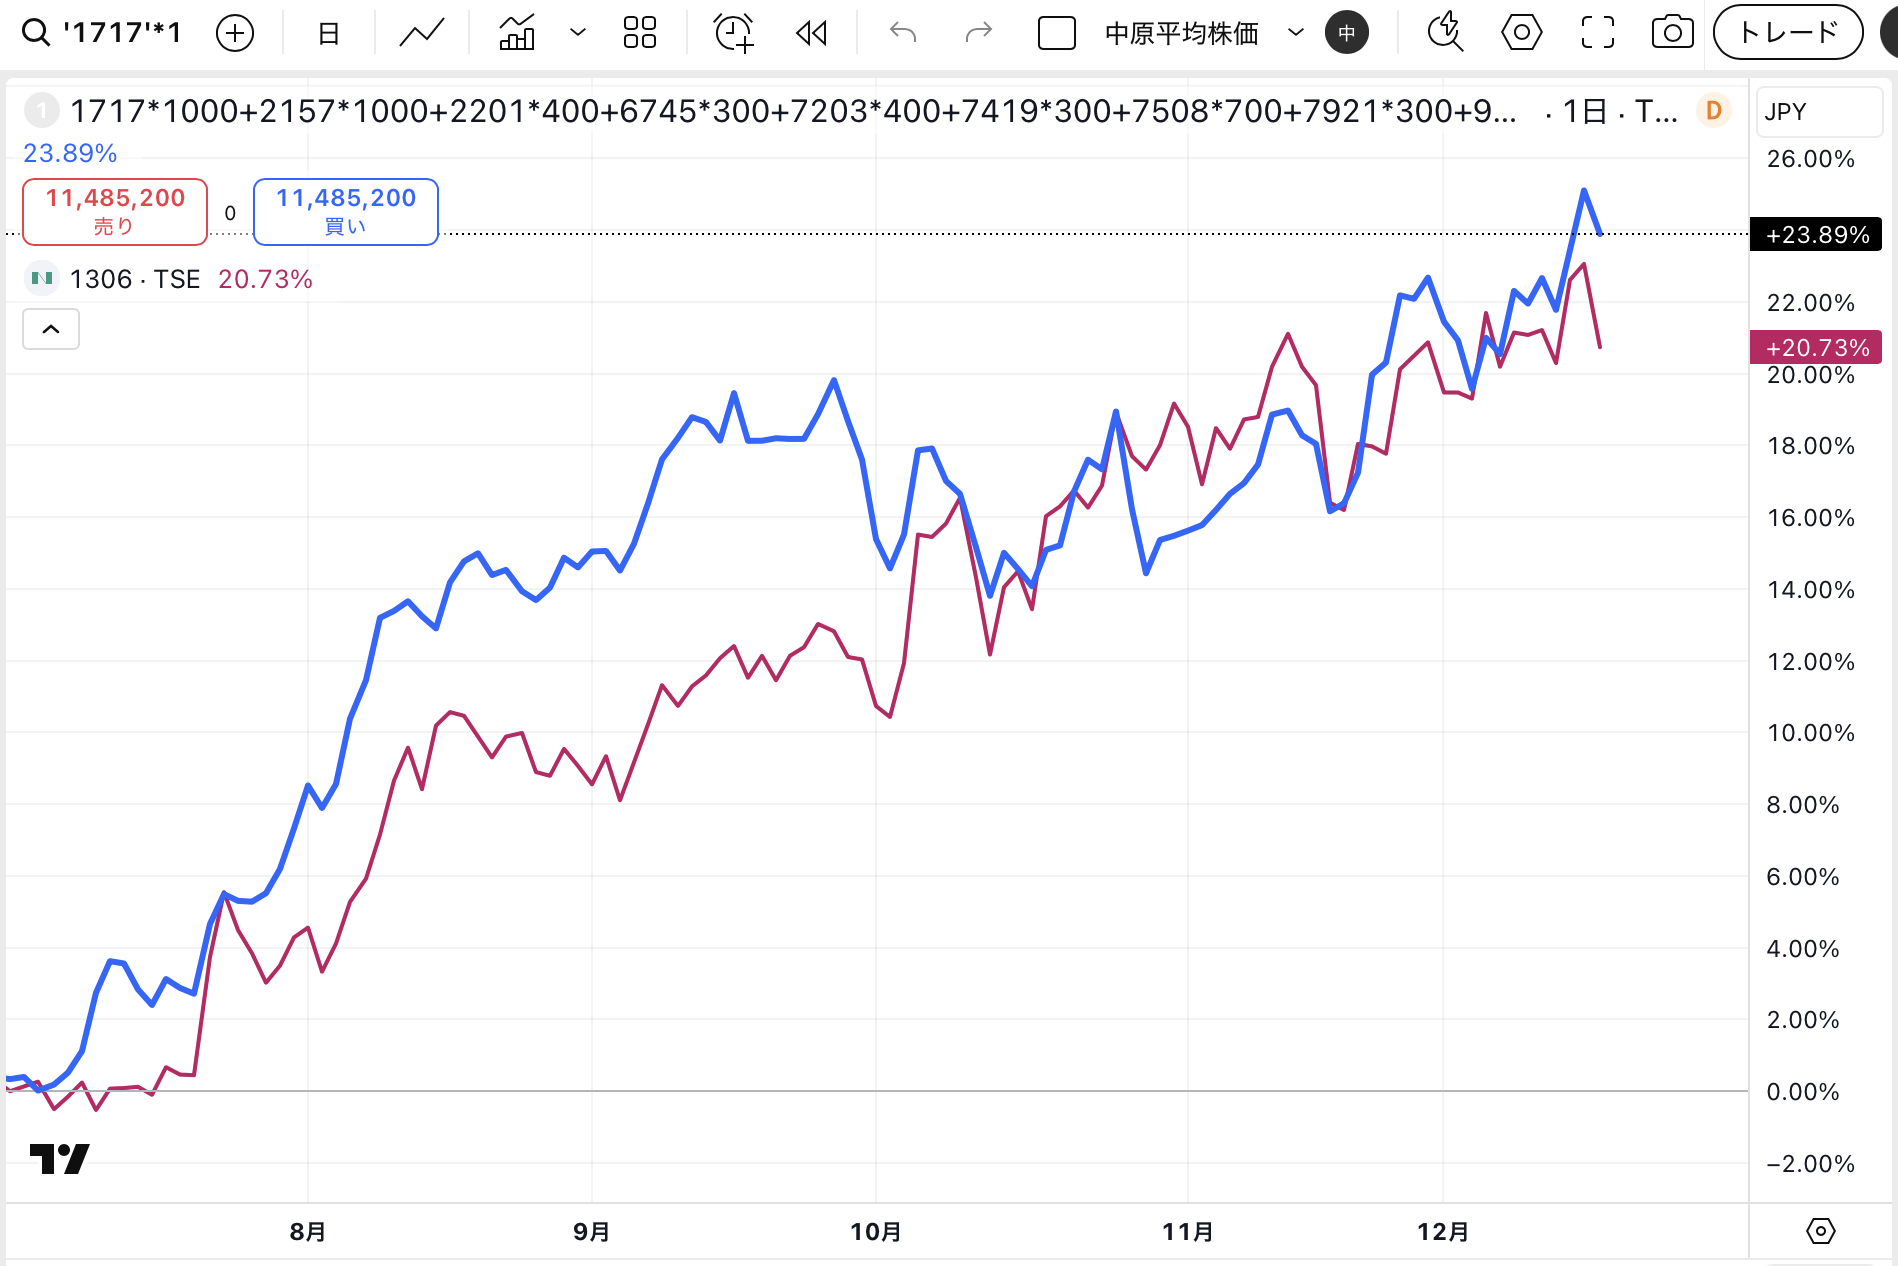Open chart settings hexagon icon in toolbar
This screenshot has width=1898, height=1266.
point(1521,33)
